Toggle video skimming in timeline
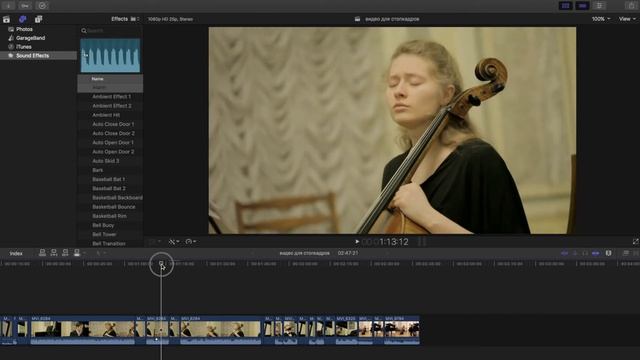Image resolution: width=640 pixels, height=360 pixels. tap(564, 253)
